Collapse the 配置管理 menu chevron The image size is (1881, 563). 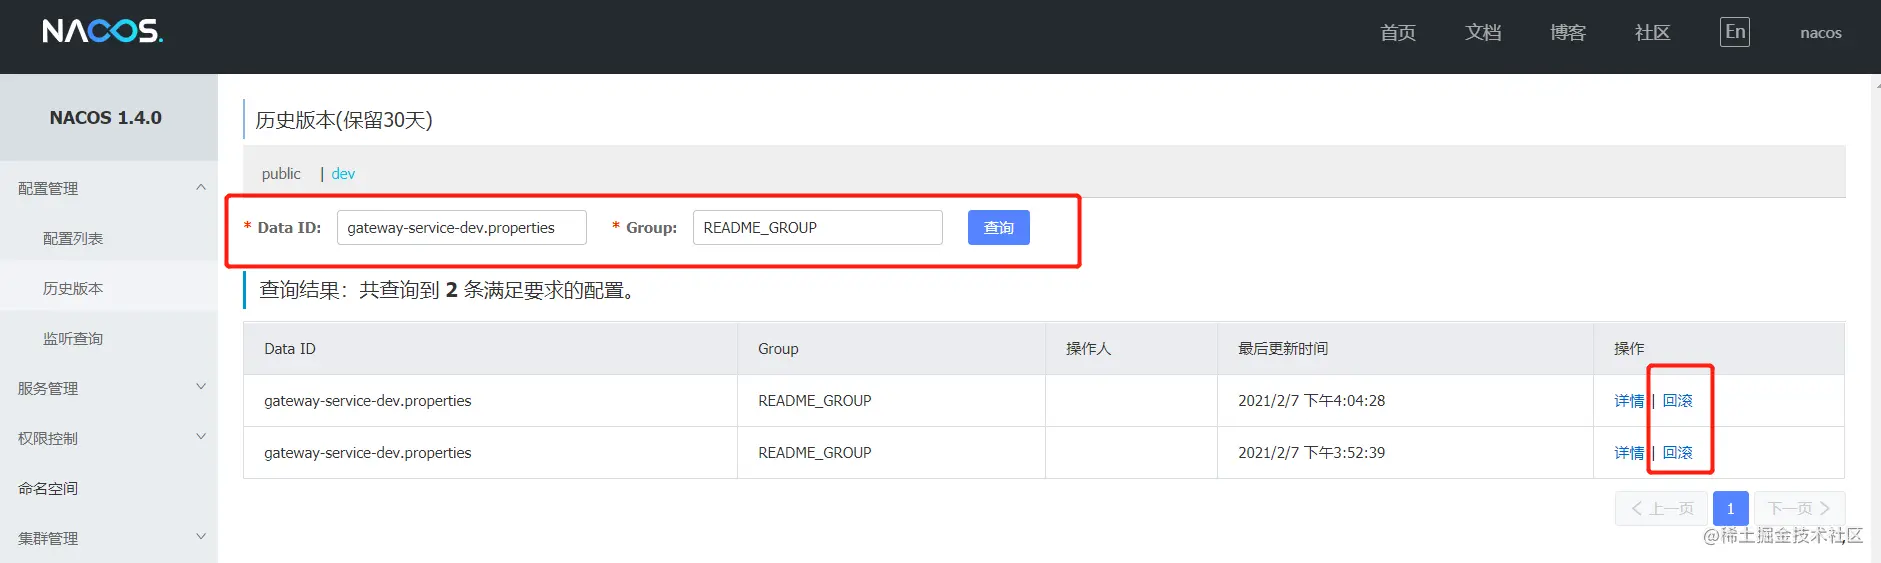[201, 187]
